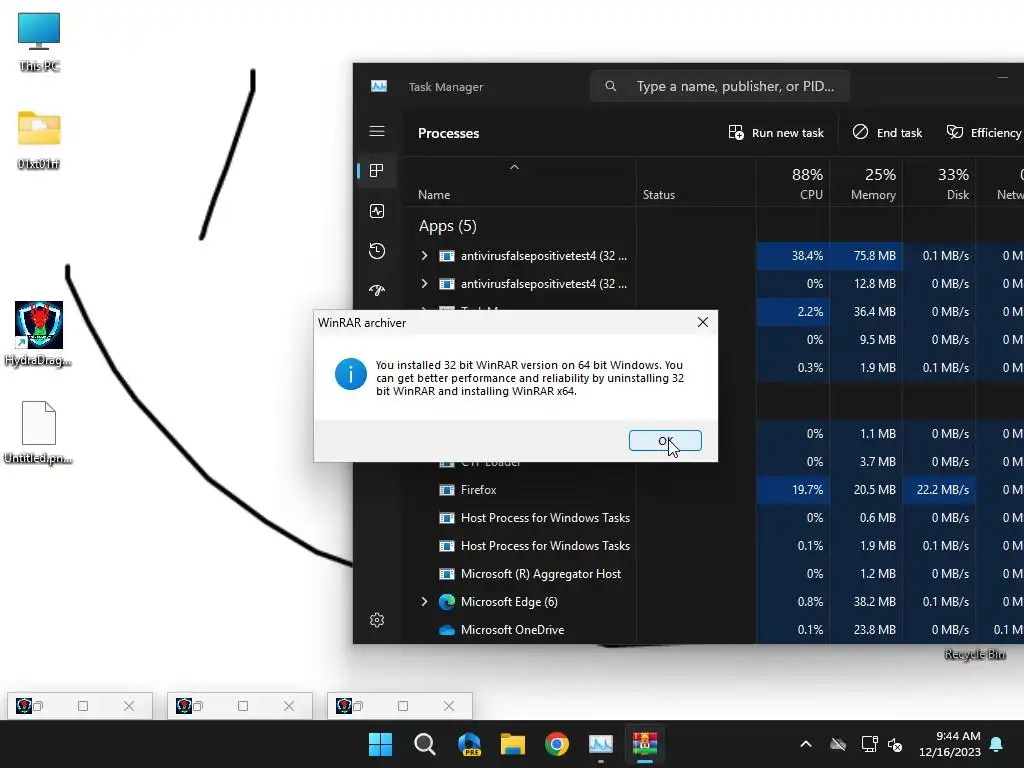Select the Untitled.png file on desktop
1024x768 pixels.
pos(39,432)
